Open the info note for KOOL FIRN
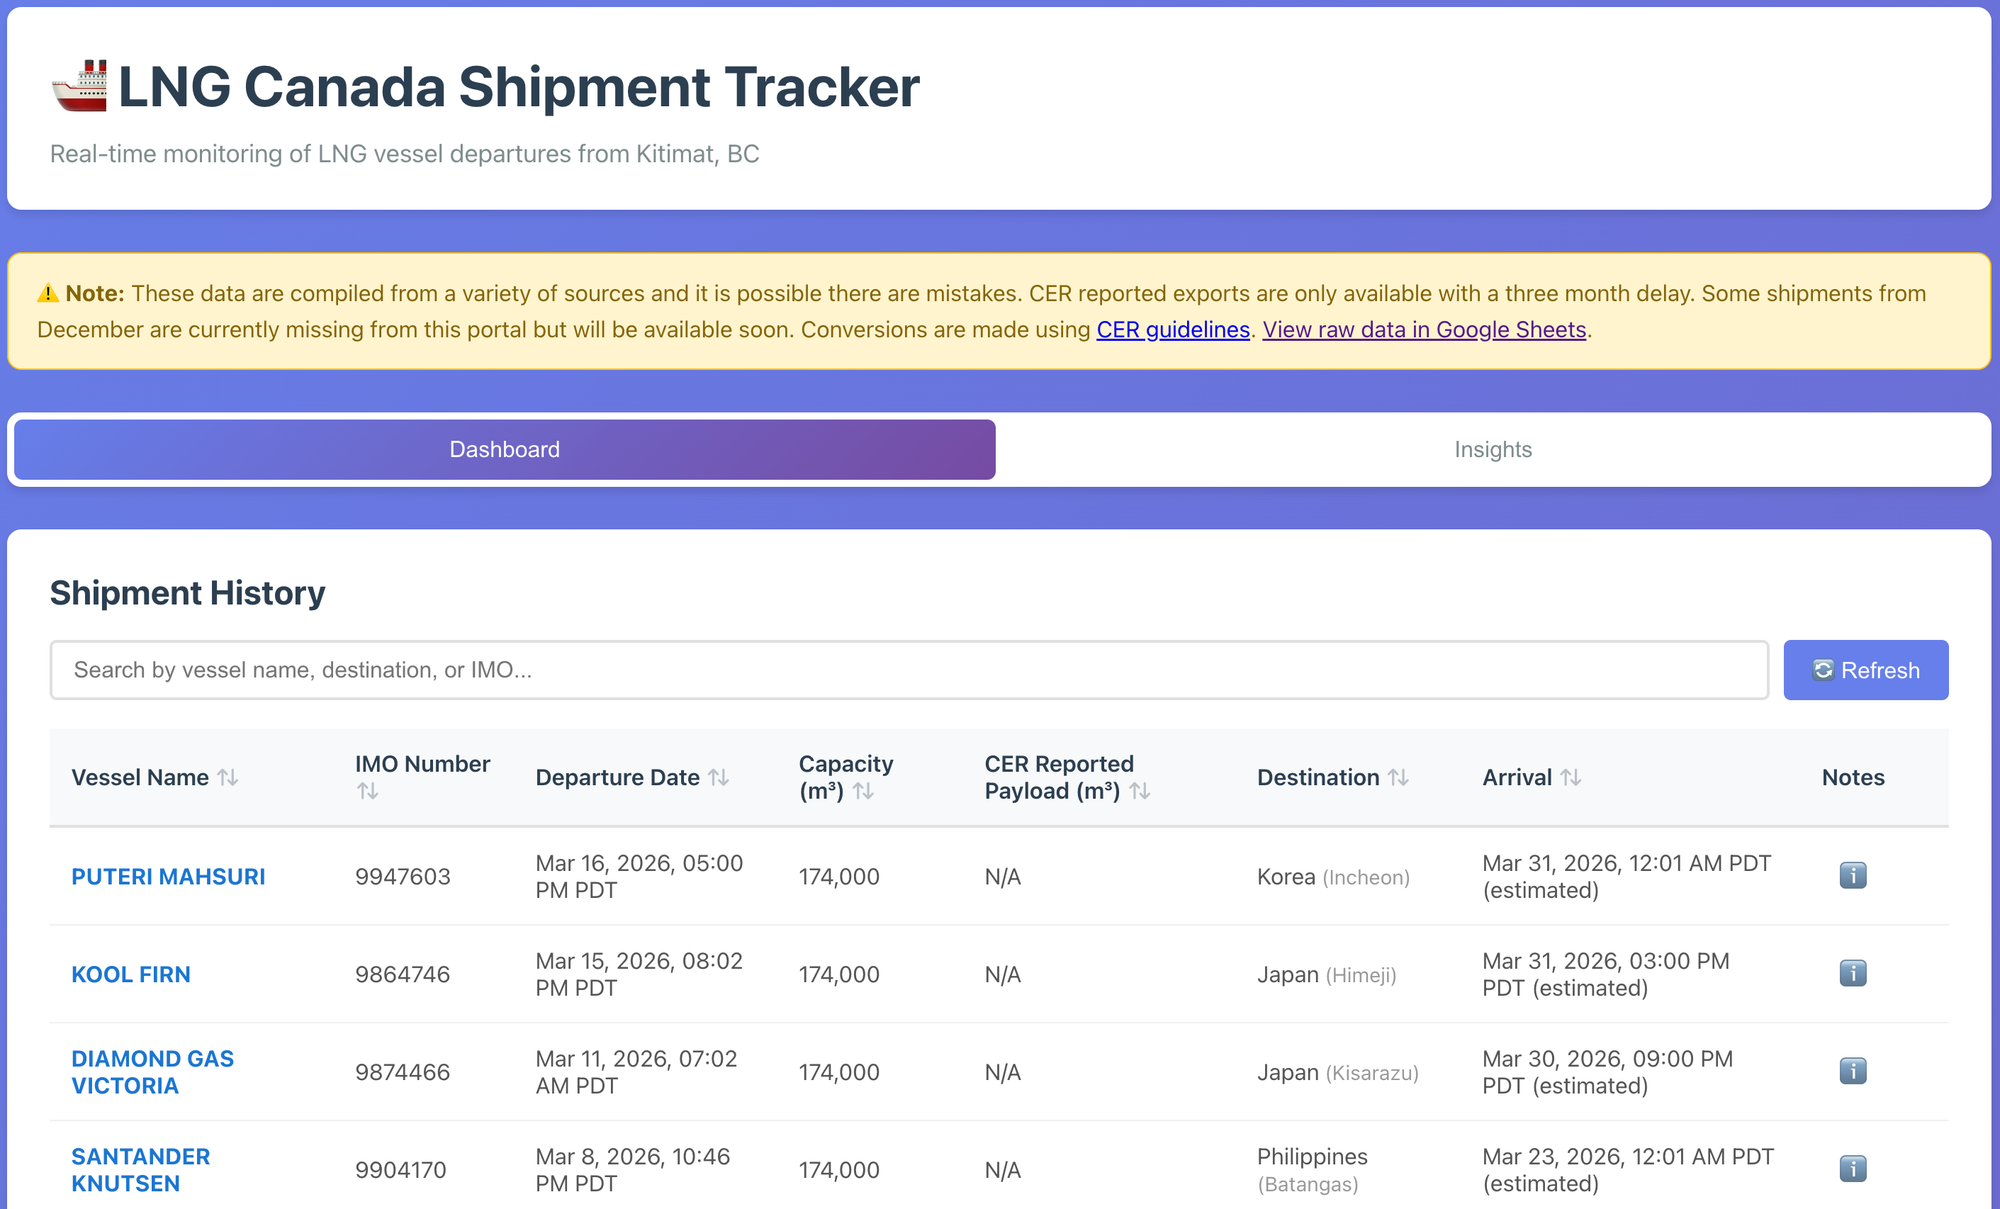2000x1209 pixels. [1852, 974]
